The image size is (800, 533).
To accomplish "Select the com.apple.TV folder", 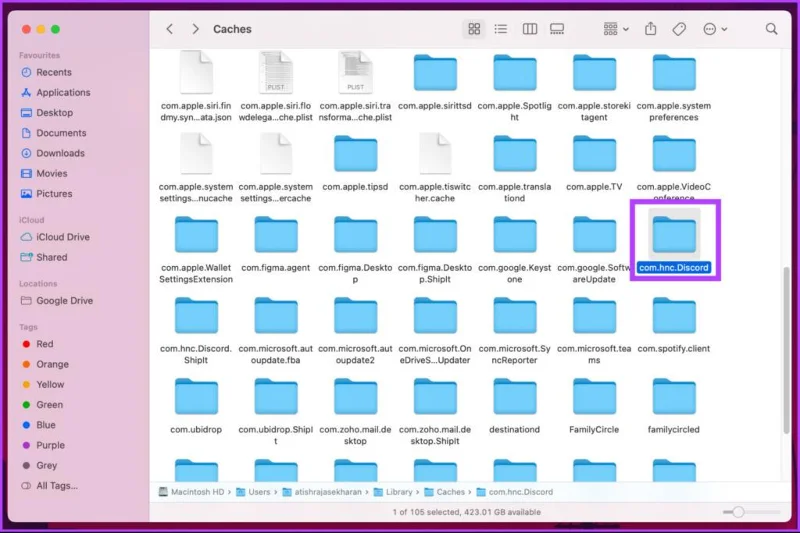I will pyautogui.click(x=594, y=163).
